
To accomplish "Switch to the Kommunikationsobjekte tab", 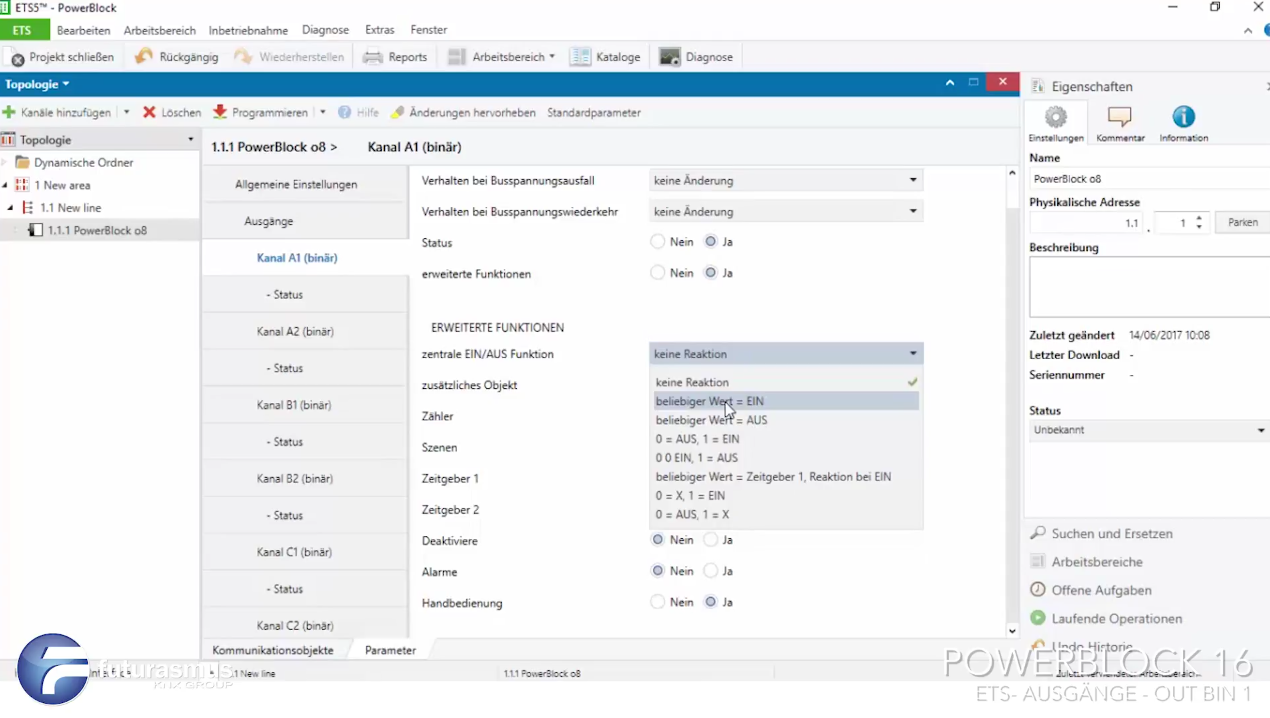I will [272, 650].
